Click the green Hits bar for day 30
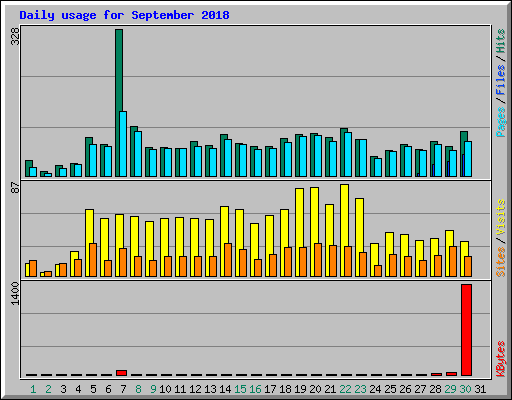 click(463, 154)
